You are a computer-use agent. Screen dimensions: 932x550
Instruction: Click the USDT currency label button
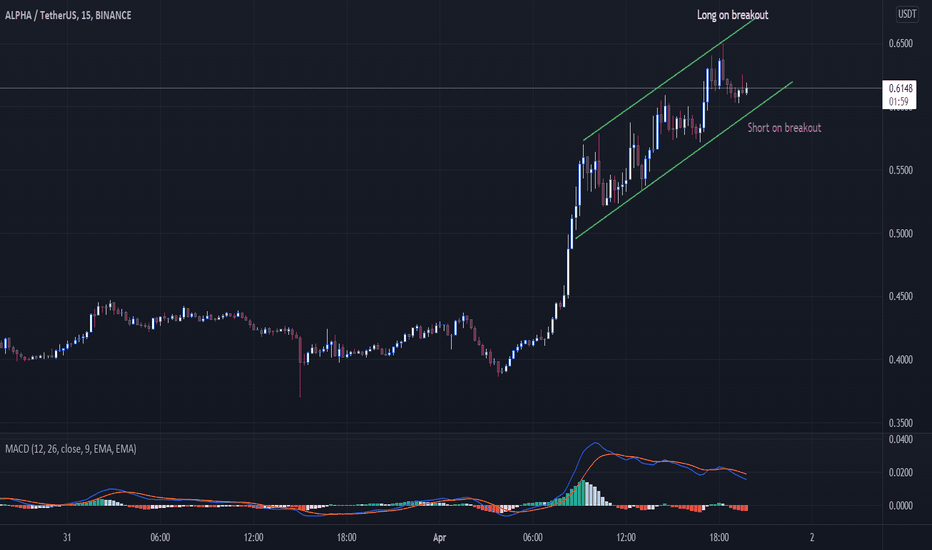(x=906, y=14)
